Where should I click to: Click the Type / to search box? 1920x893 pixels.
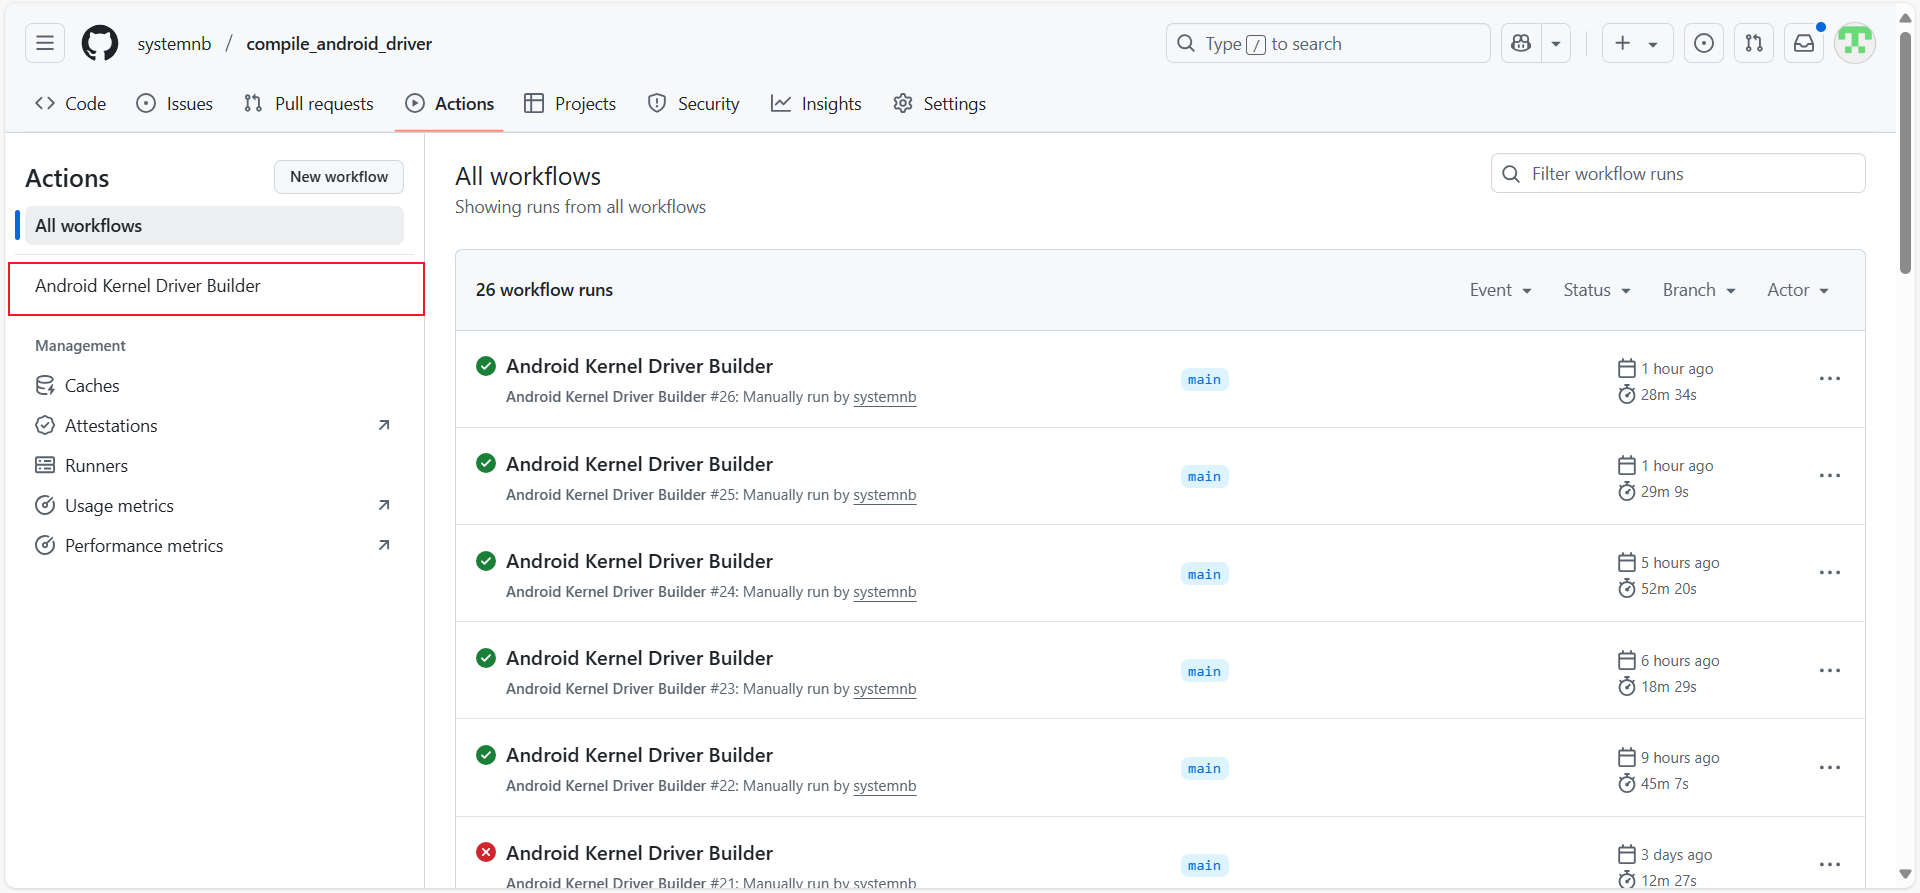click(1328, 43)
